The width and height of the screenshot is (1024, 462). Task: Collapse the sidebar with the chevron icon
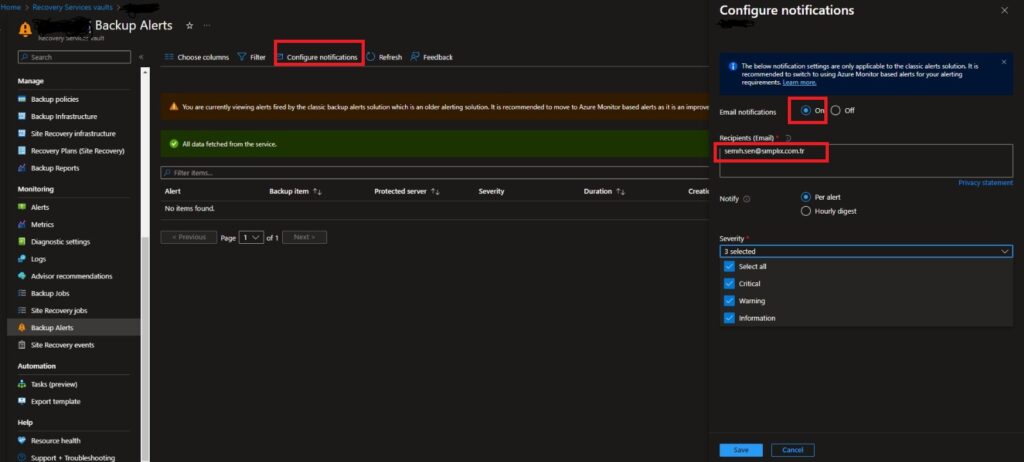(141, 57)
